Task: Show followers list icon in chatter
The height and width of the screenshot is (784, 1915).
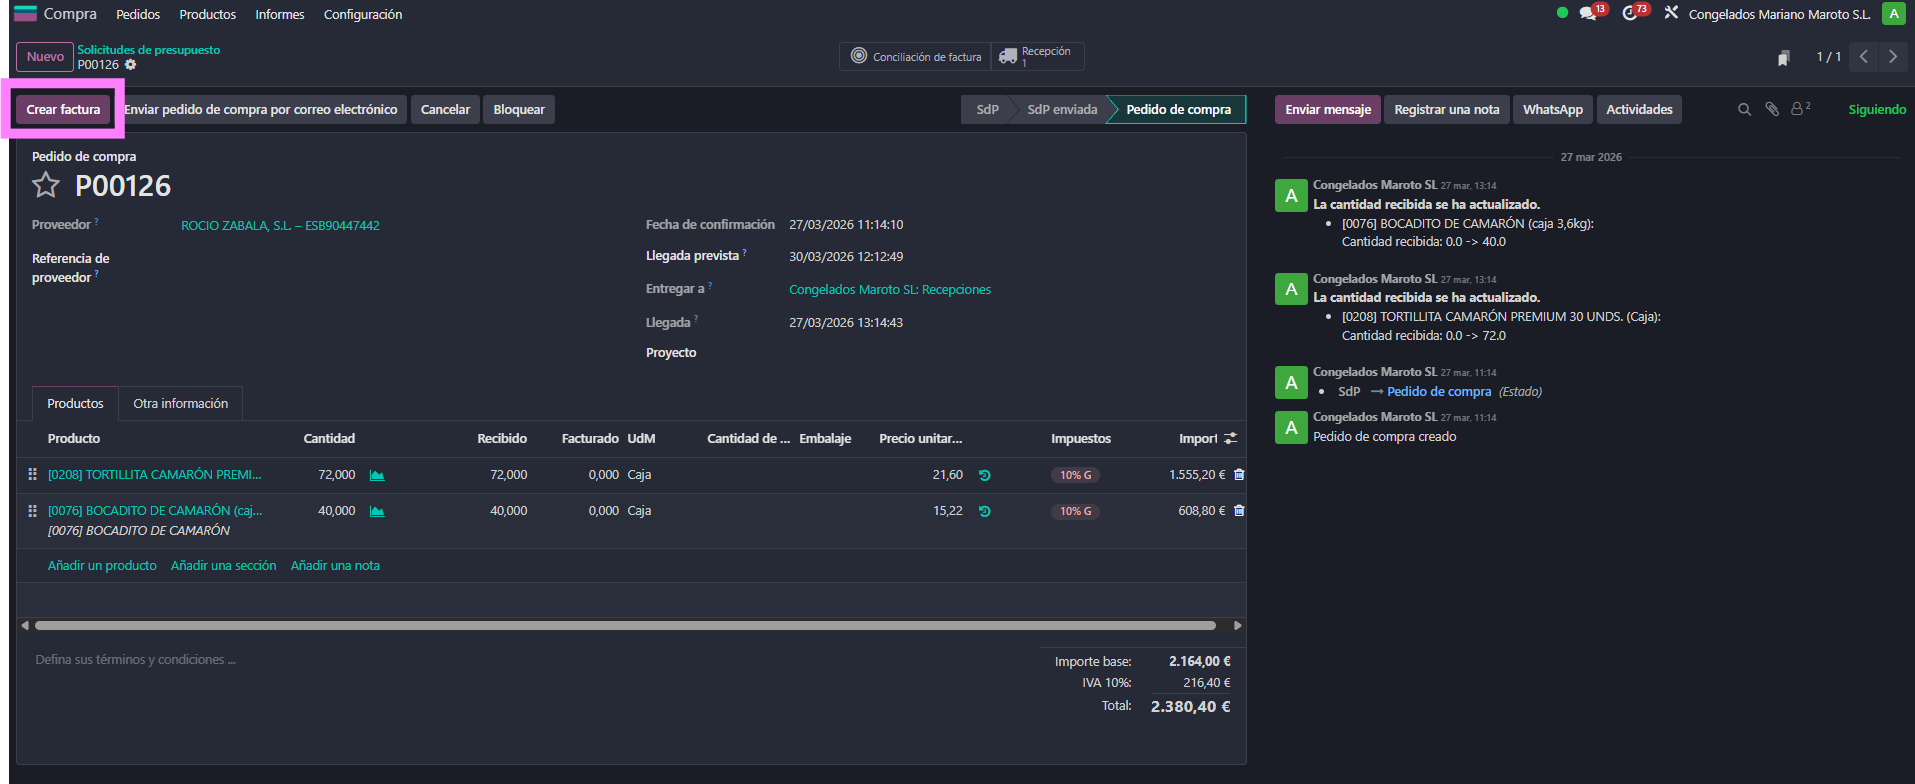Action: (1799, 109)
